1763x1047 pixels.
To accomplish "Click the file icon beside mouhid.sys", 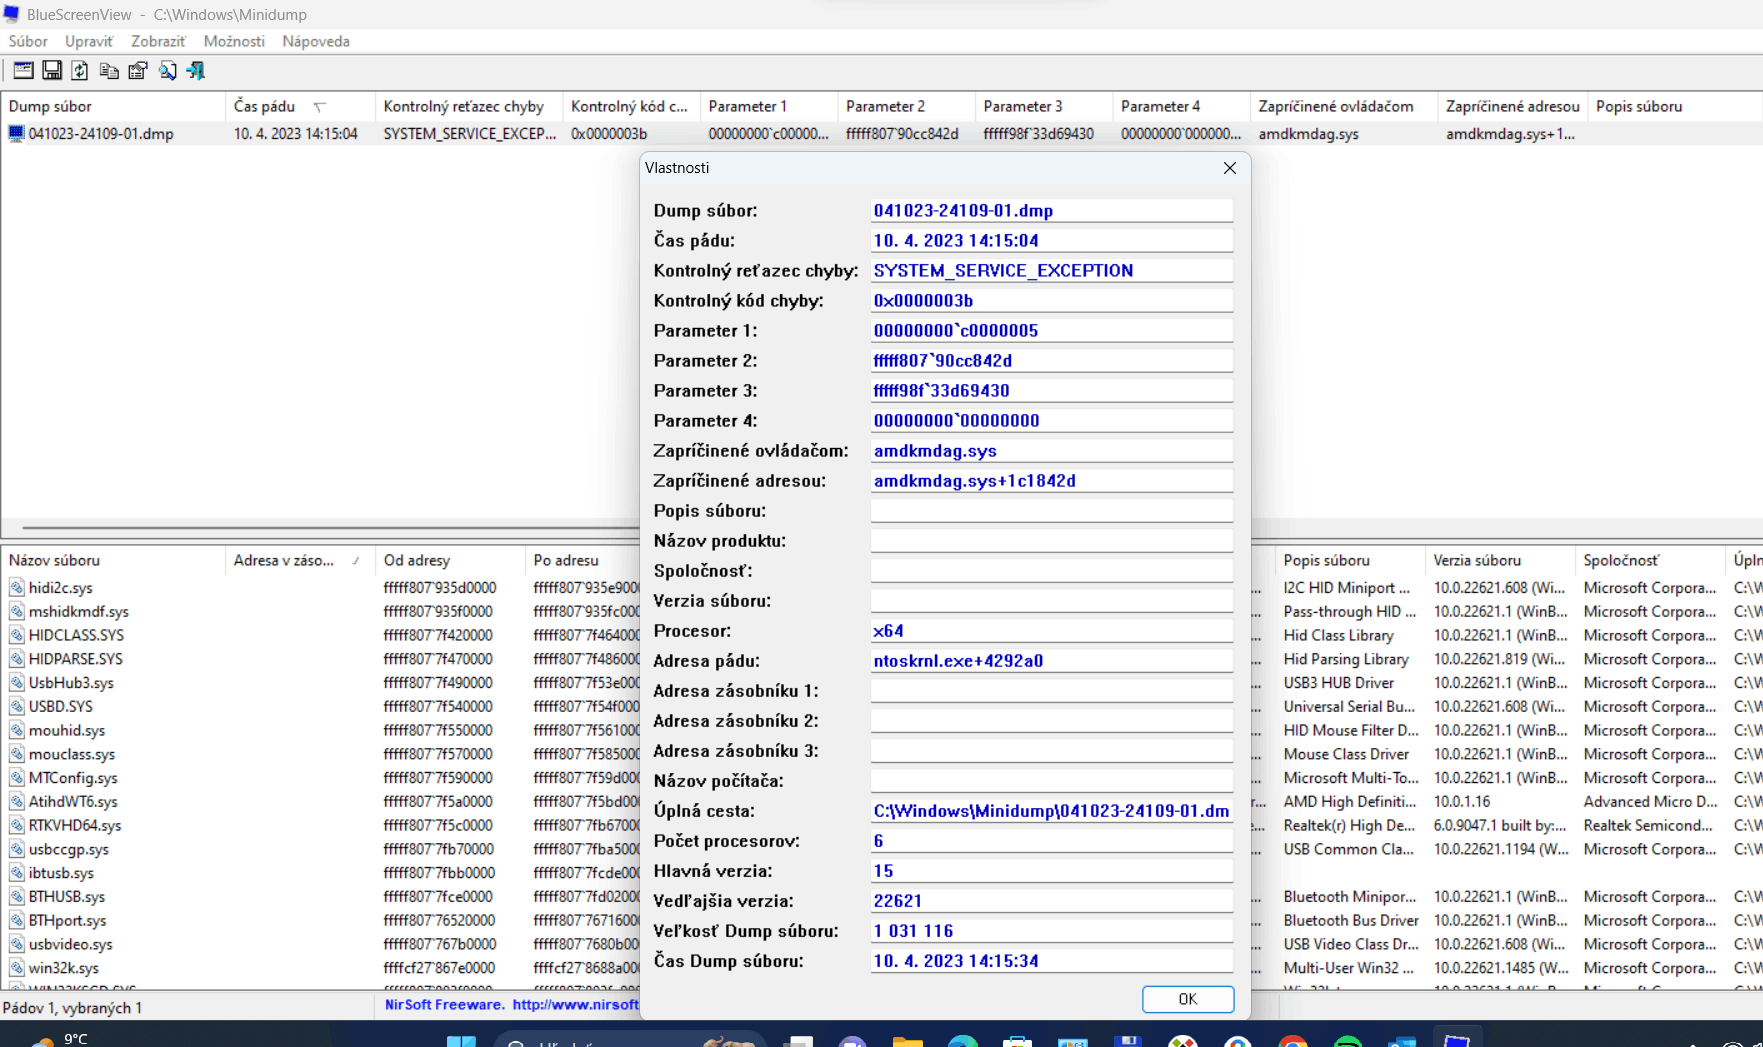I will coord(17,731).
